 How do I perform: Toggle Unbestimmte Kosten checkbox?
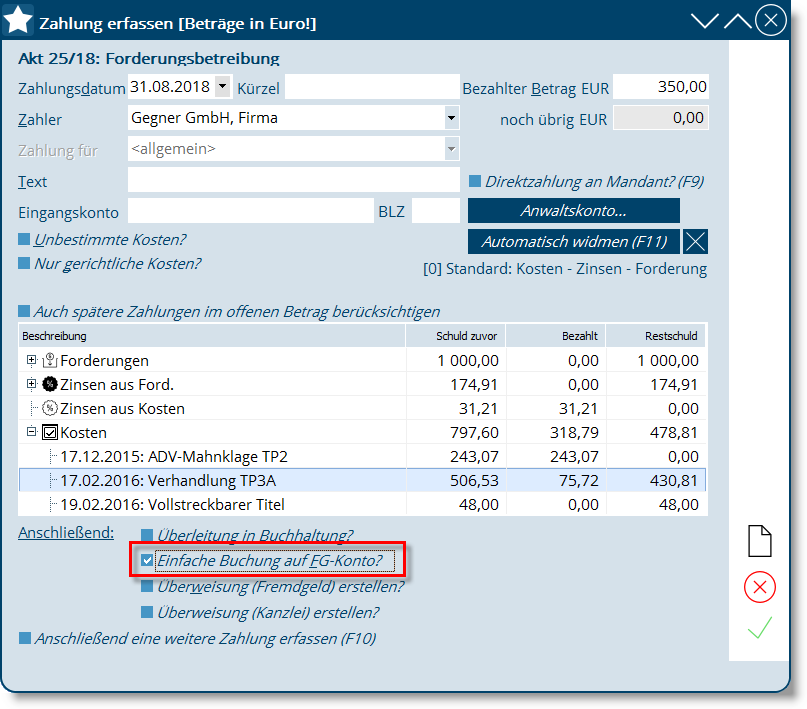pyautogui.click(x=25, y=240)
